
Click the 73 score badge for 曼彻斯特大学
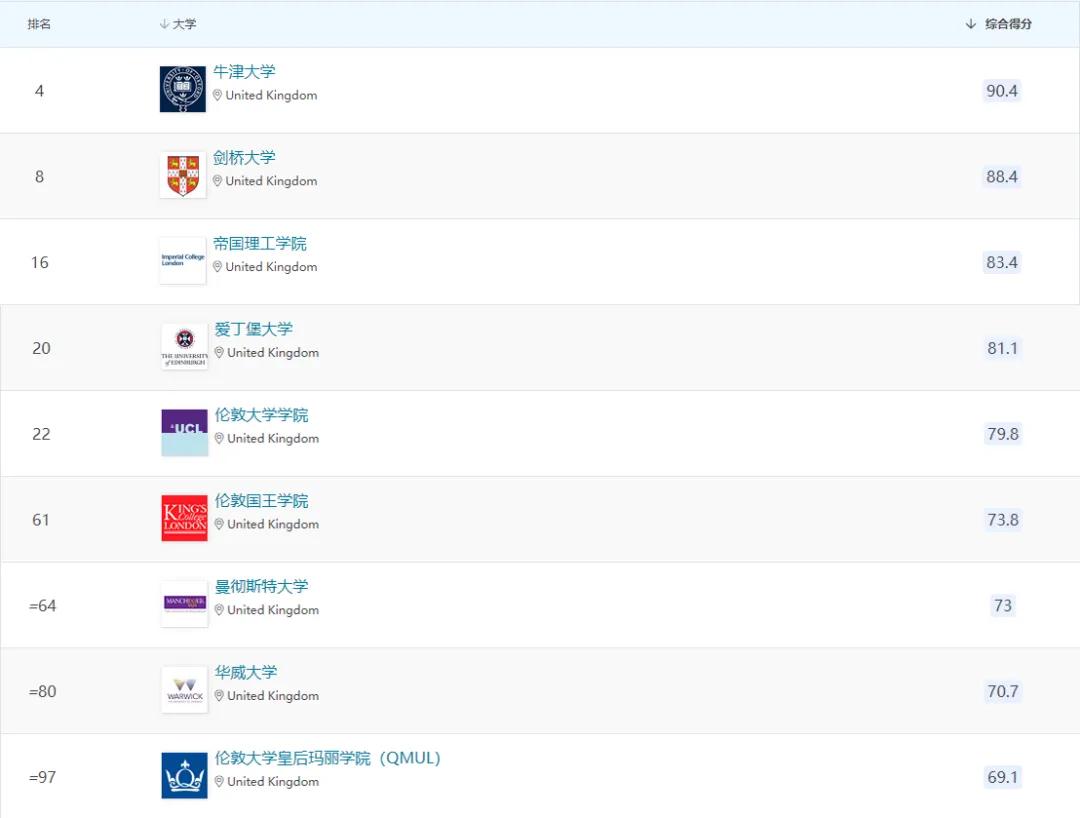(1002, 605)
